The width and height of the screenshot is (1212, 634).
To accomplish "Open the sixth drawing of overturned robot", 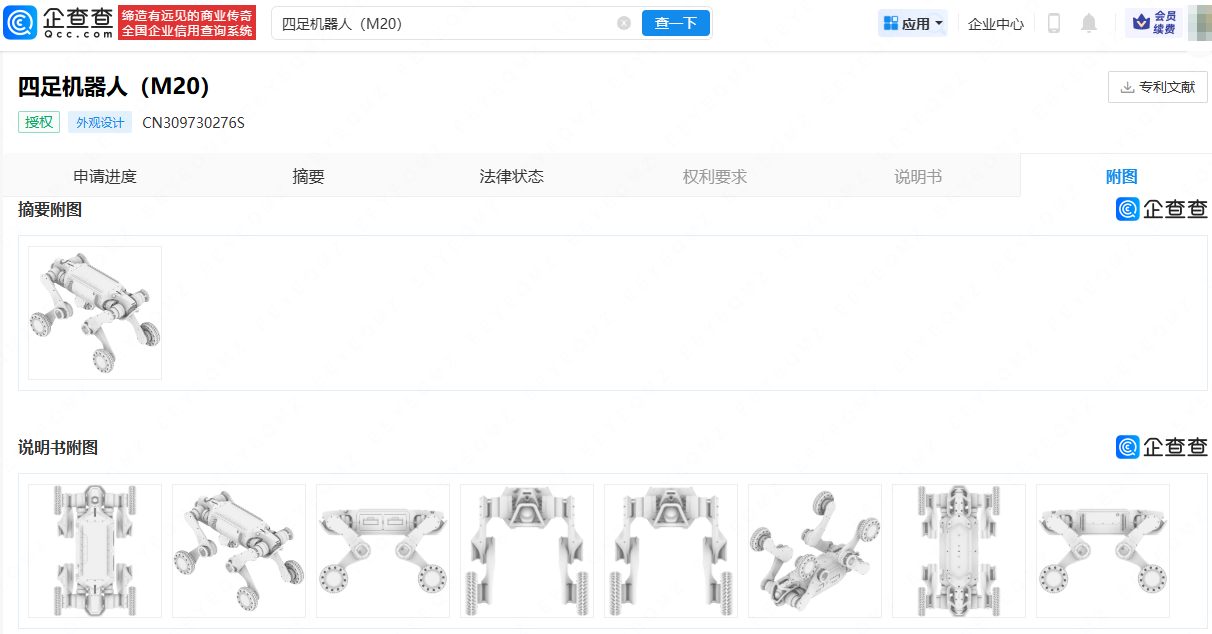I will click(x=815, y=551).
